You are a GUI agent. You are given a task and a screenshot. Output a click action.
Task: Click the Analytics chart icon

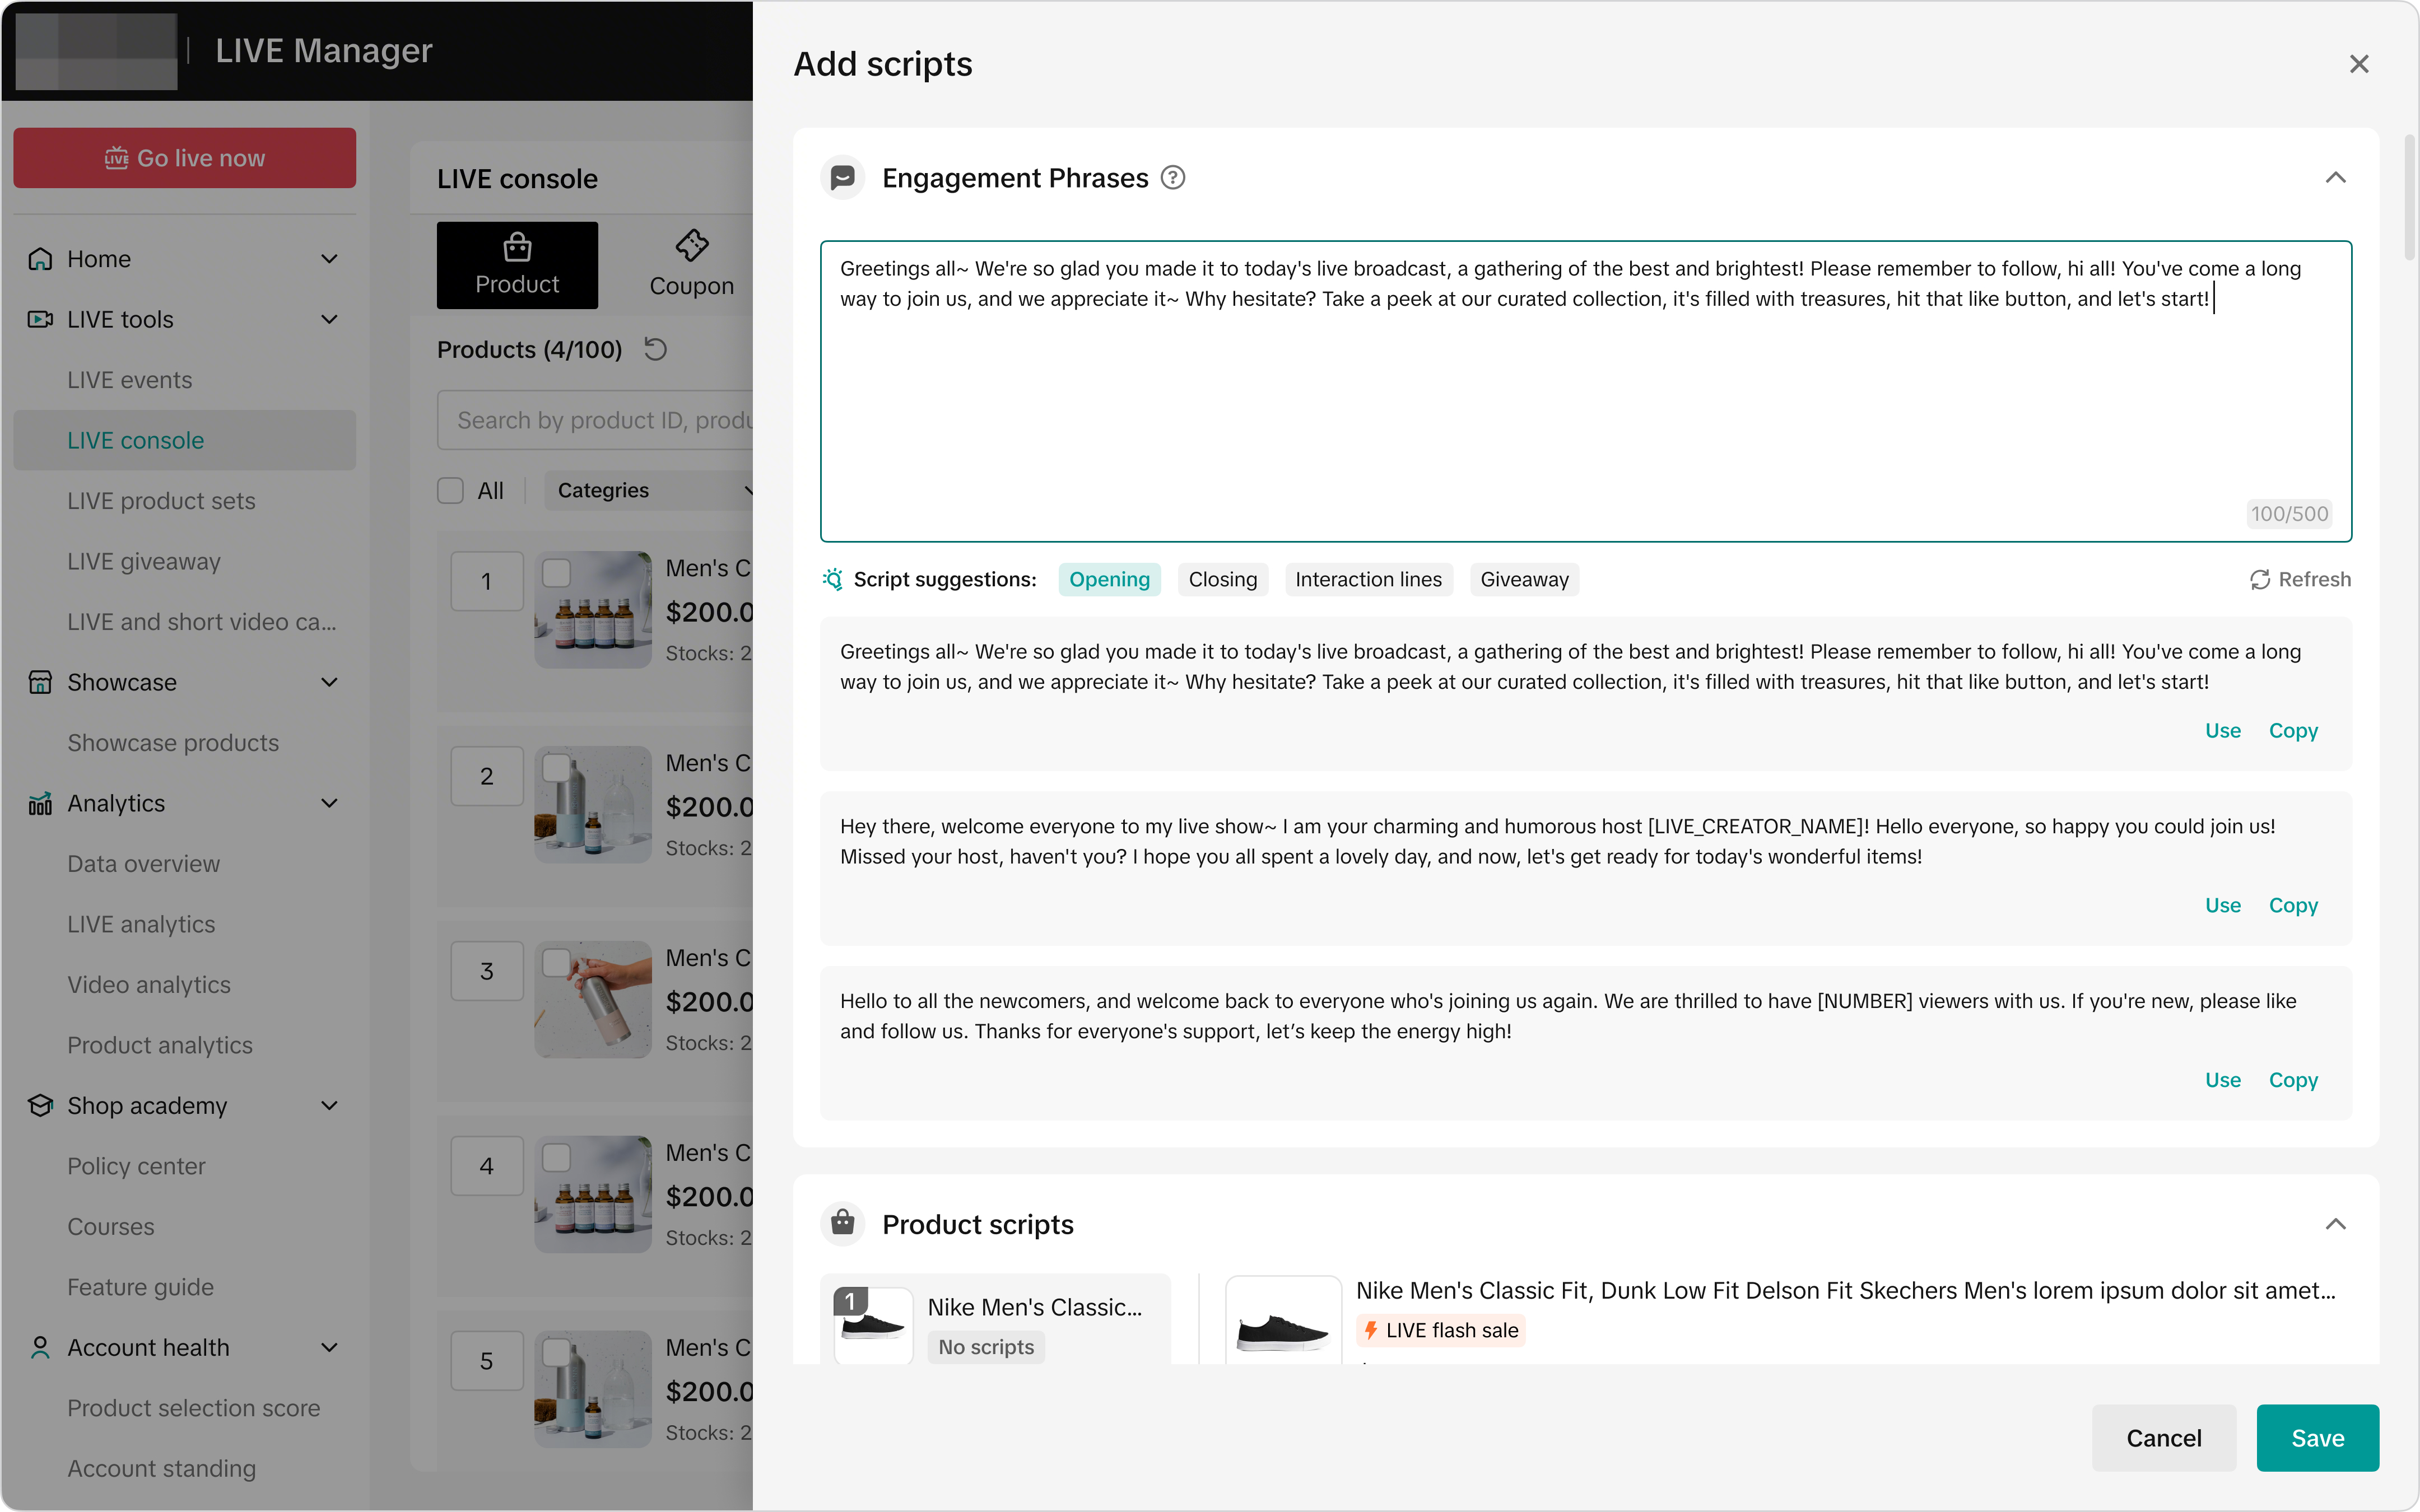pyautogui.click(x=40, y=803)
